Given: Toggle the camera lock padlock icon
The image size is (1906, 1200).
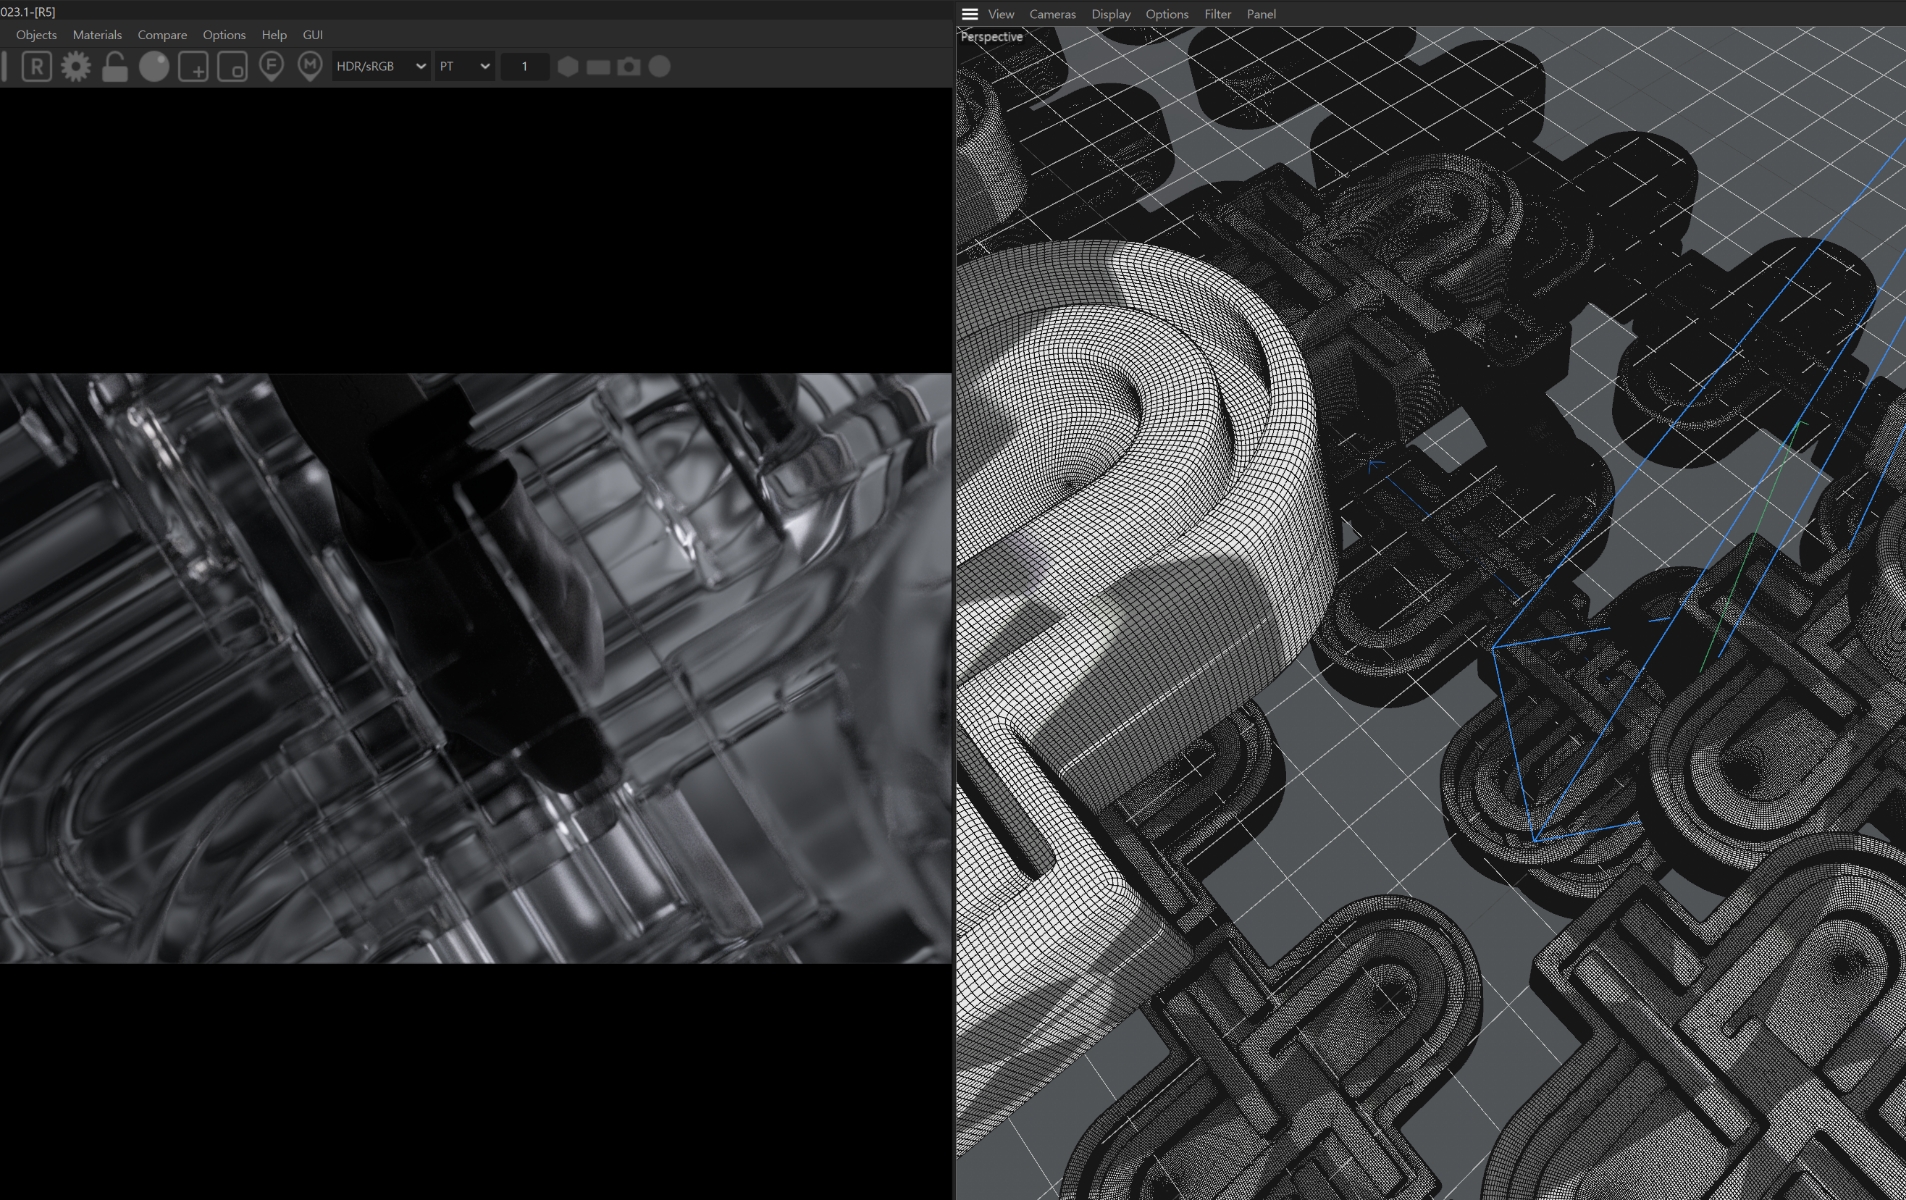Looking at the screenshot, I should click(115, 67).
